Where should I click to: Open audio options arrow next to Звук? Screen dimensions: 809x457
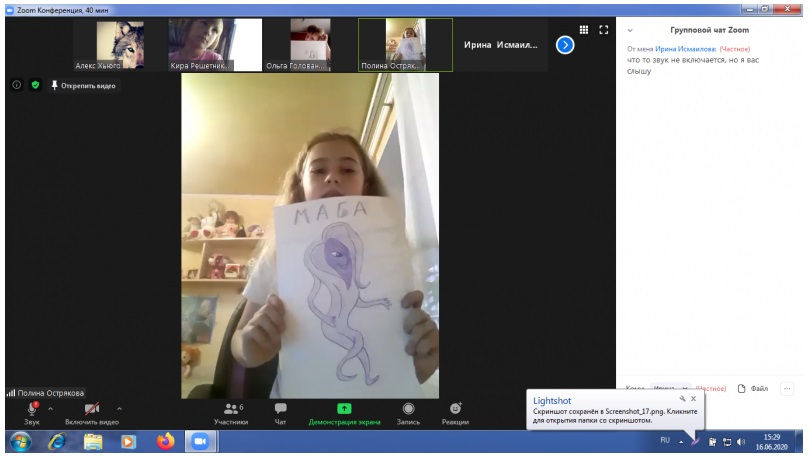click(51, 409)
